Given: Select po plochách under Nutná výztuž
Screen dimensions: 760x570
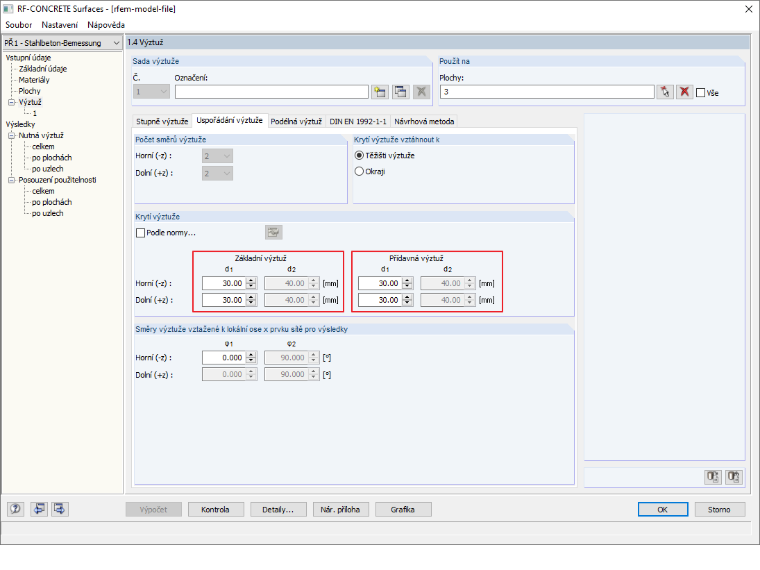Looking at the screenshot, I should [x=52, y=158].
